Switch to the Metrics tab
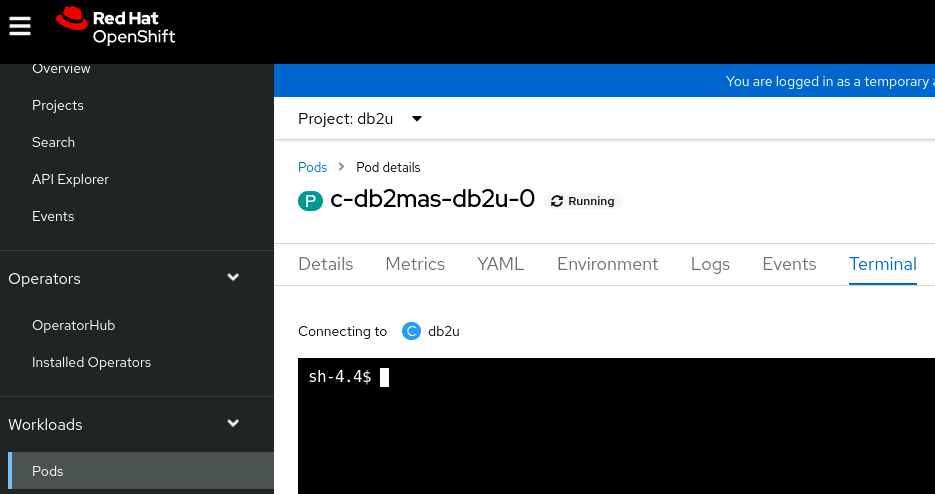The height and width of the screenshot is (494, 935). (x=415, y=264)
